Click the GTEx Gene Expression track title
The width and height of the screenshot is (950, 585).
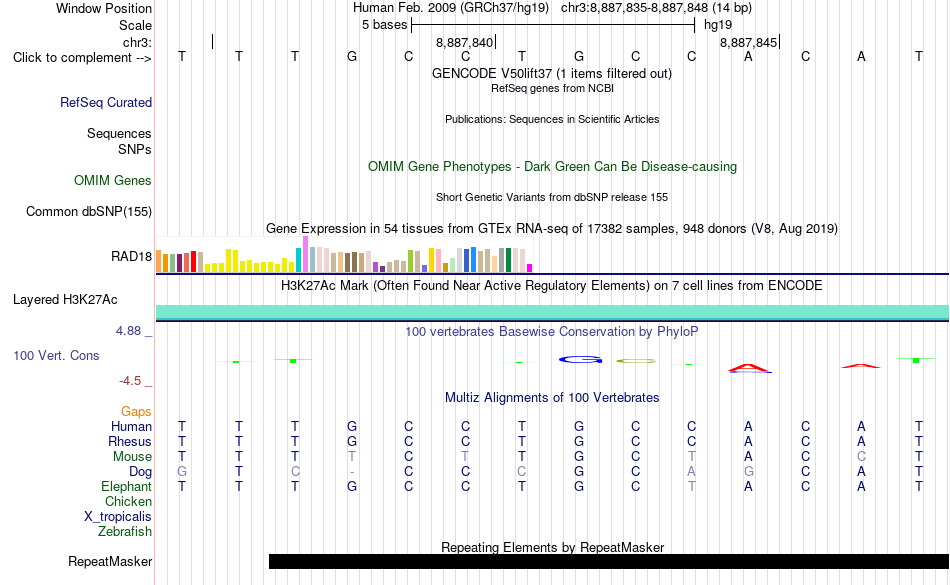pos(552,228)
